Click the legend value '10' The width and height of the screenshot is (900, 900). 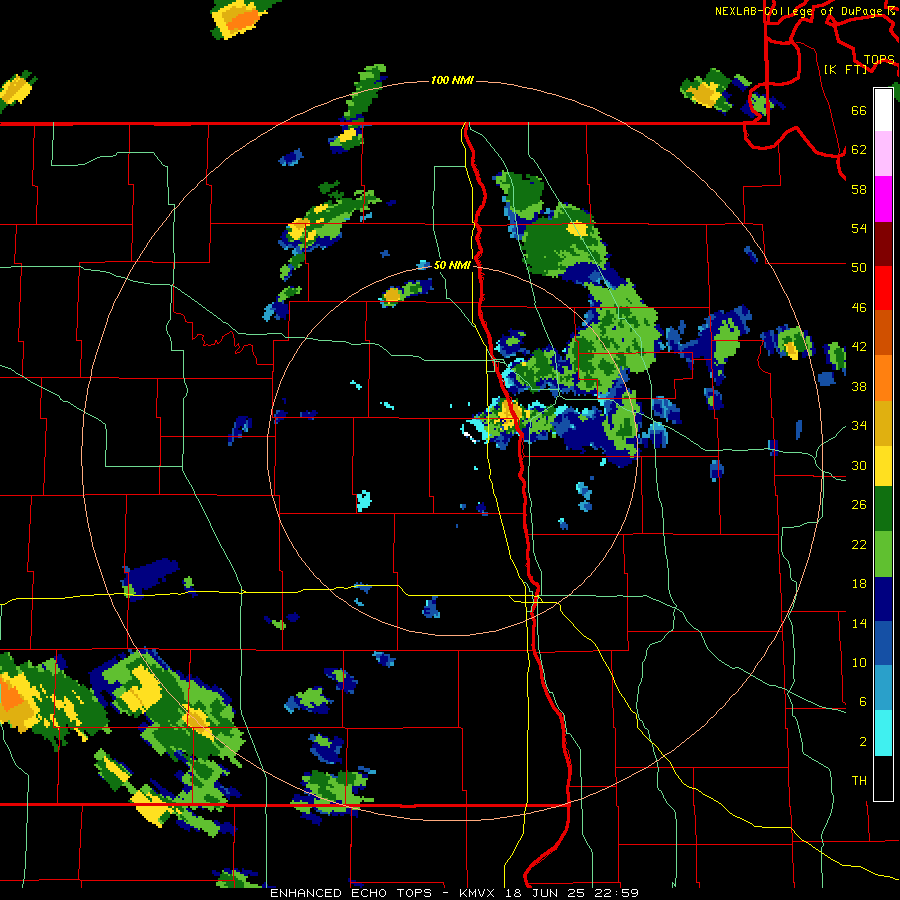coord(859,662)
